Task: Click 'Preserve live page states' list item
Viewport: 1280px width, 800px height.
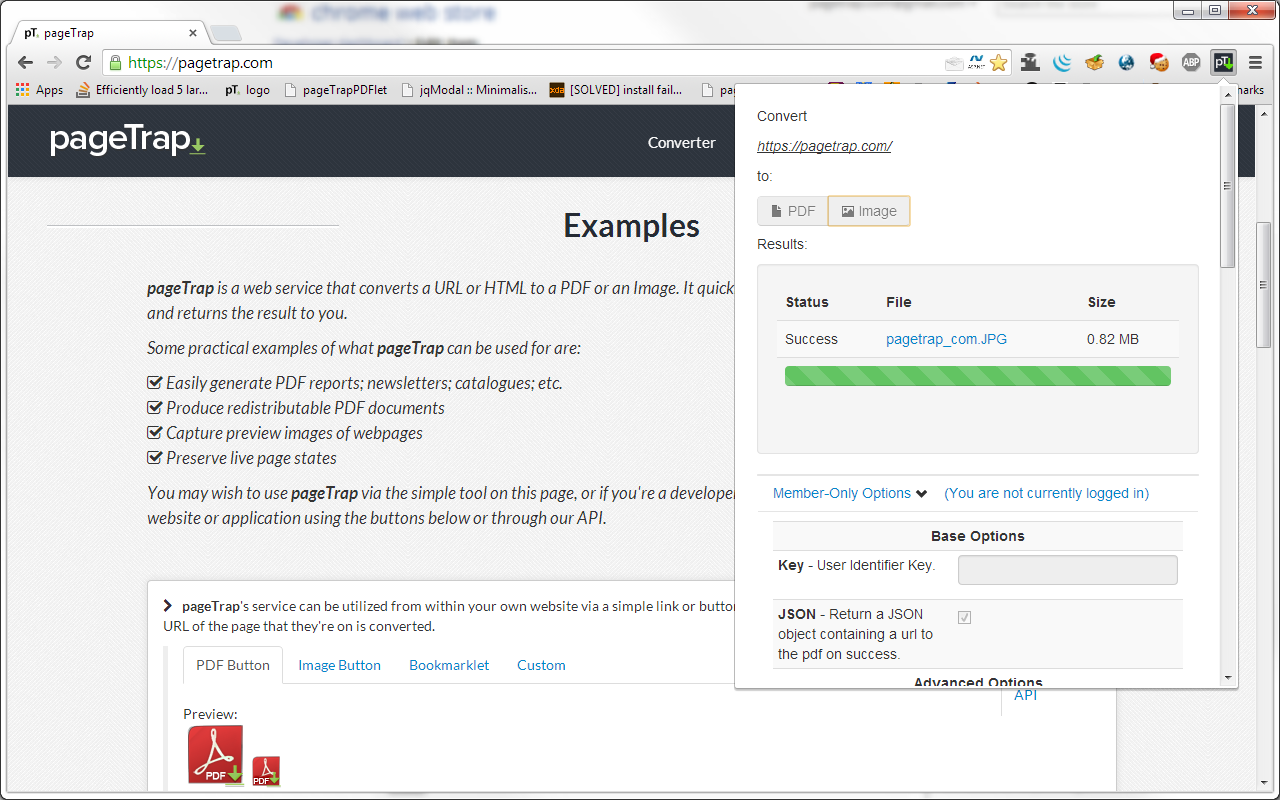Action: [x=251, y=458]
